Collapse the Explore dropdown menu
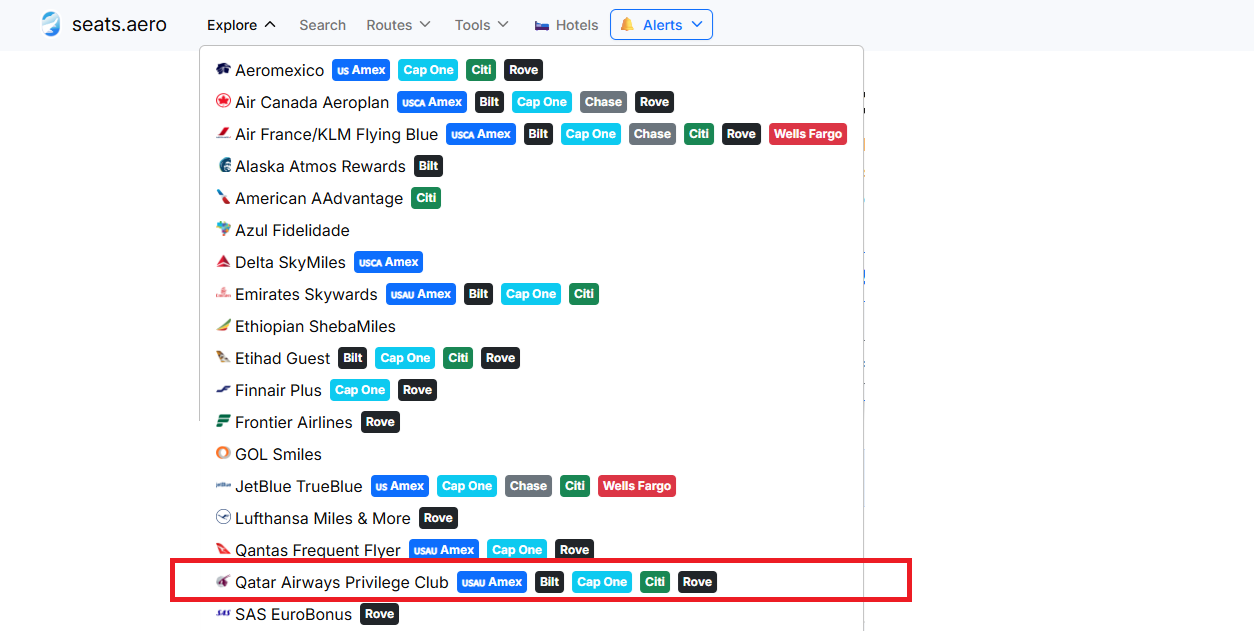The image size is (1254, 636). pos(241,25)
